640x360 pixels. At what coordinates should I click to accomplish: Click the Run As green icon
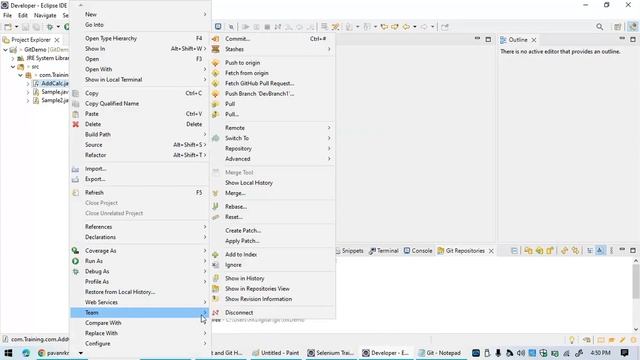pos(76,261)
